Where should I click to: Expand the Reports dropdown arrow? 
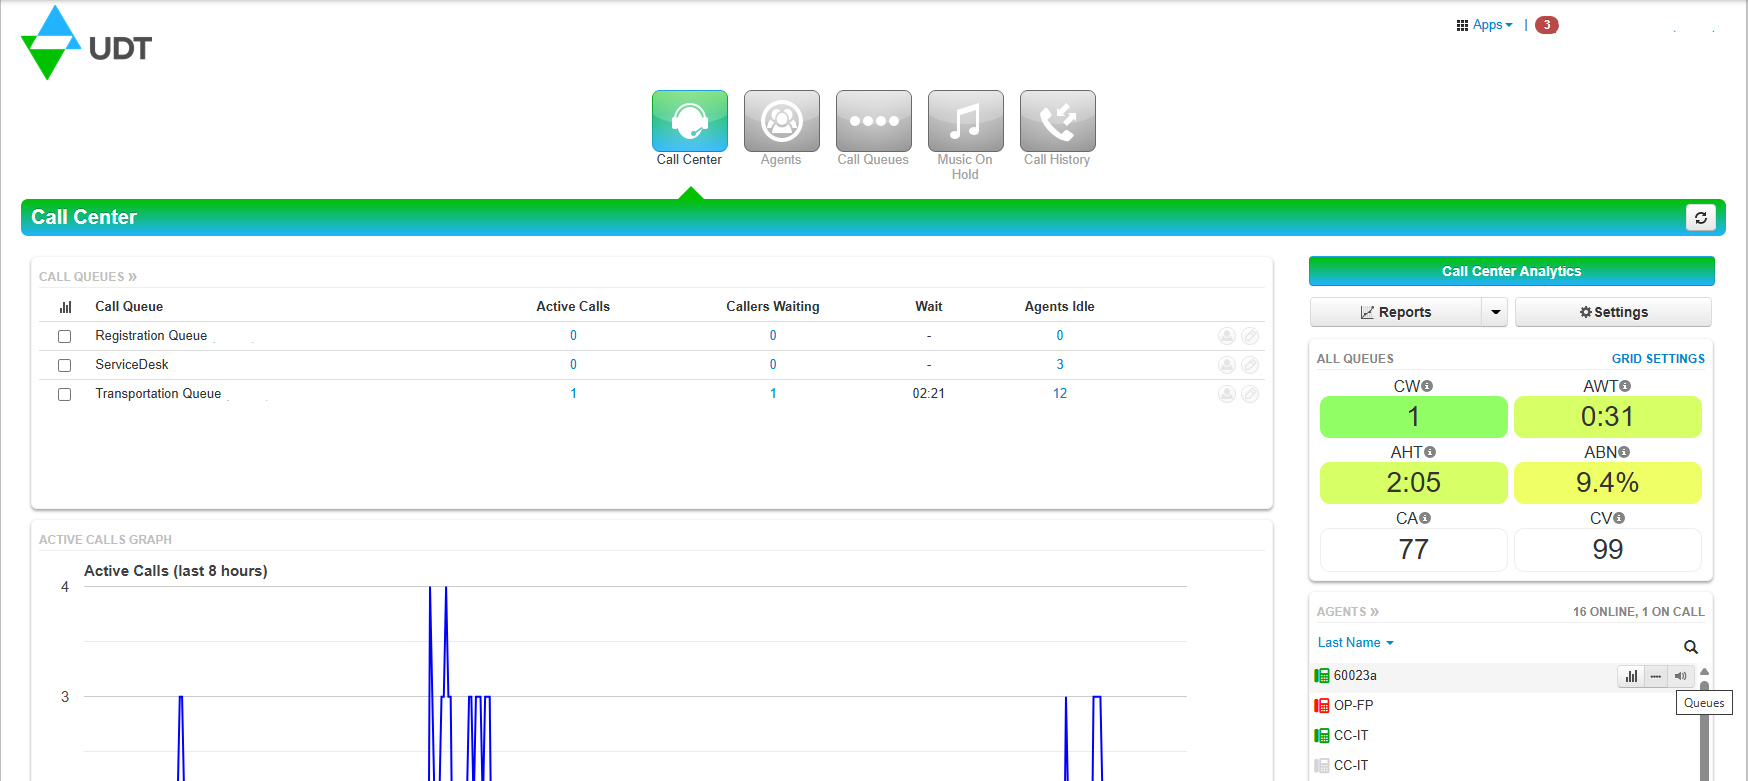[x=1495, y=312]
